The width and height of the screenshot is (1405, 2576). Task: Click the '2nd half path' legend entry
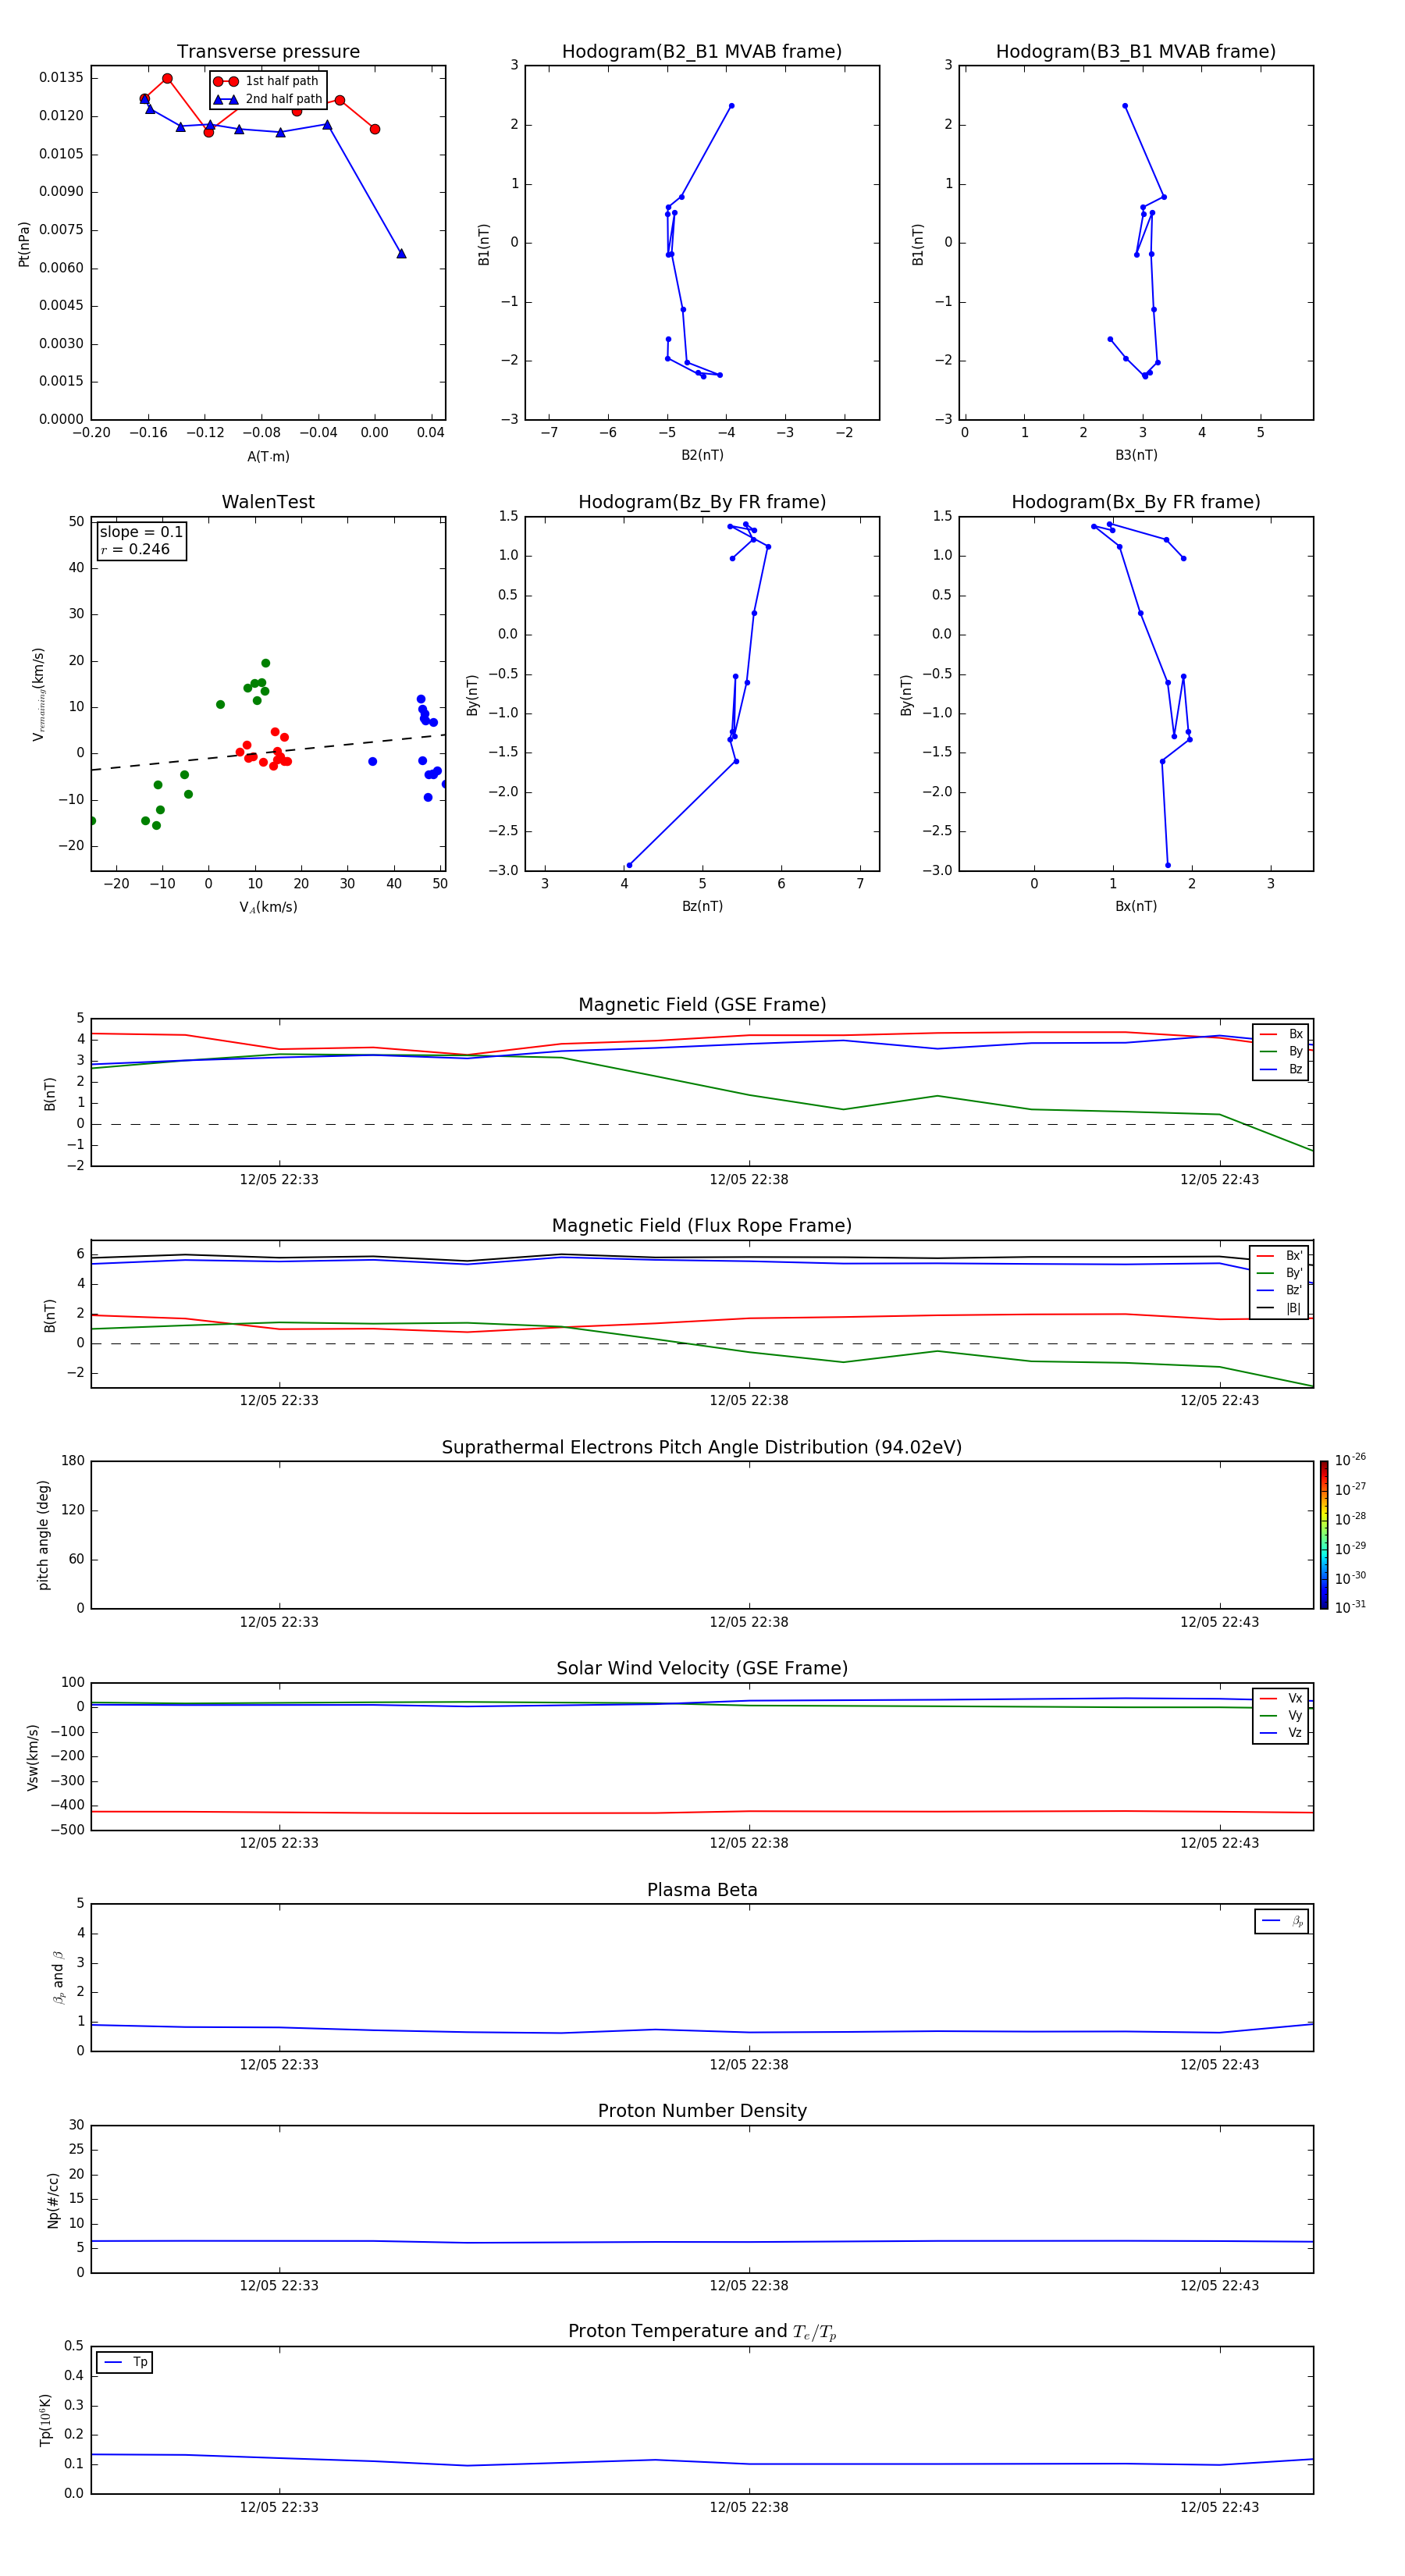(268, 99)
